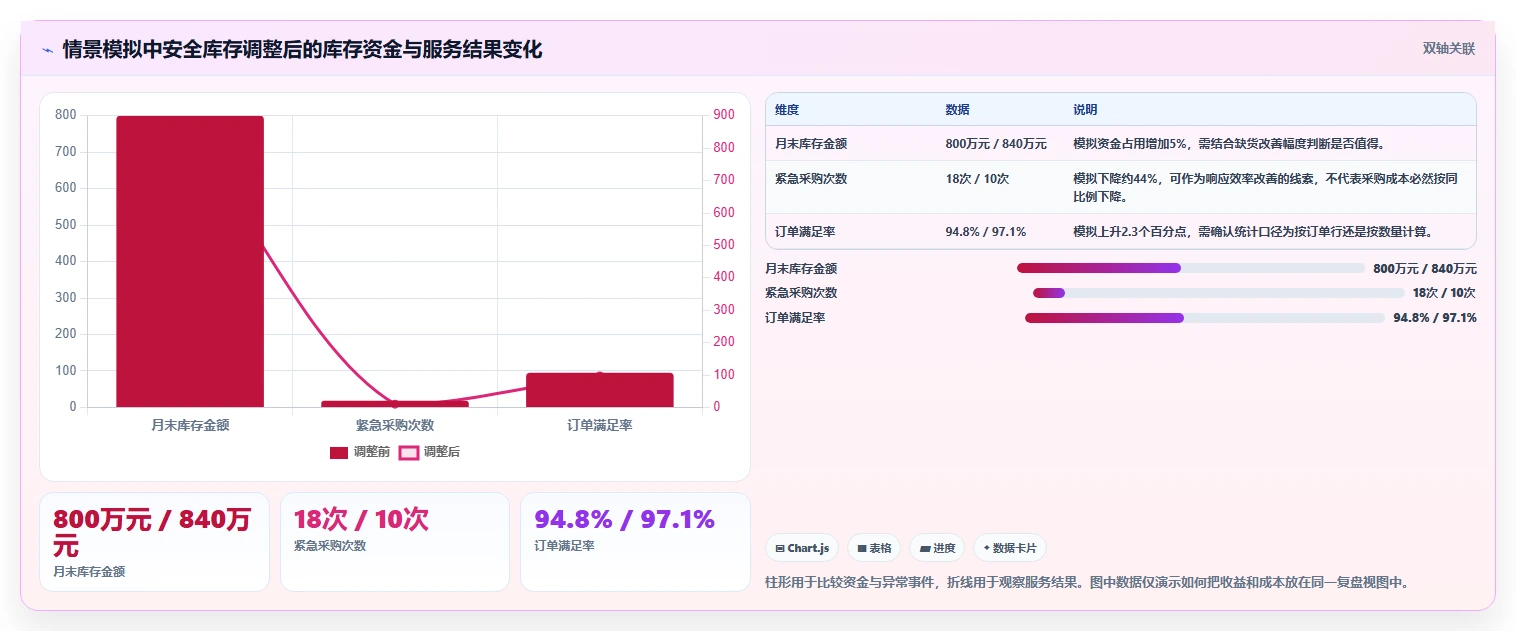Toggle the 调整前 legend swatch
This screenshot has width=1516, height=631.
click(x=339, y=452)
